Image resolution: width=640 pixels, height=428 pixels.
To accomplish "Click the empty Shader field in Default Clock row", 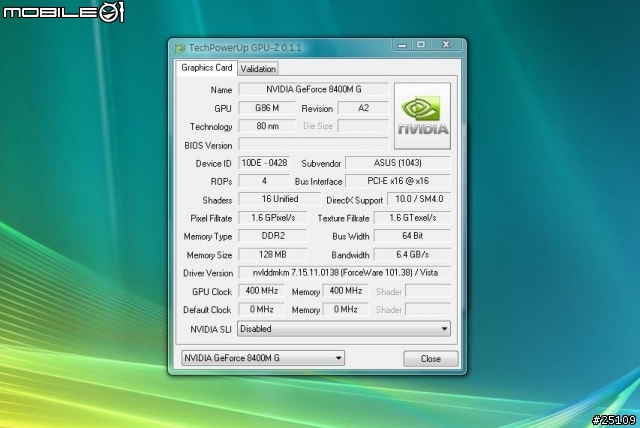I will tap(428, 309).
